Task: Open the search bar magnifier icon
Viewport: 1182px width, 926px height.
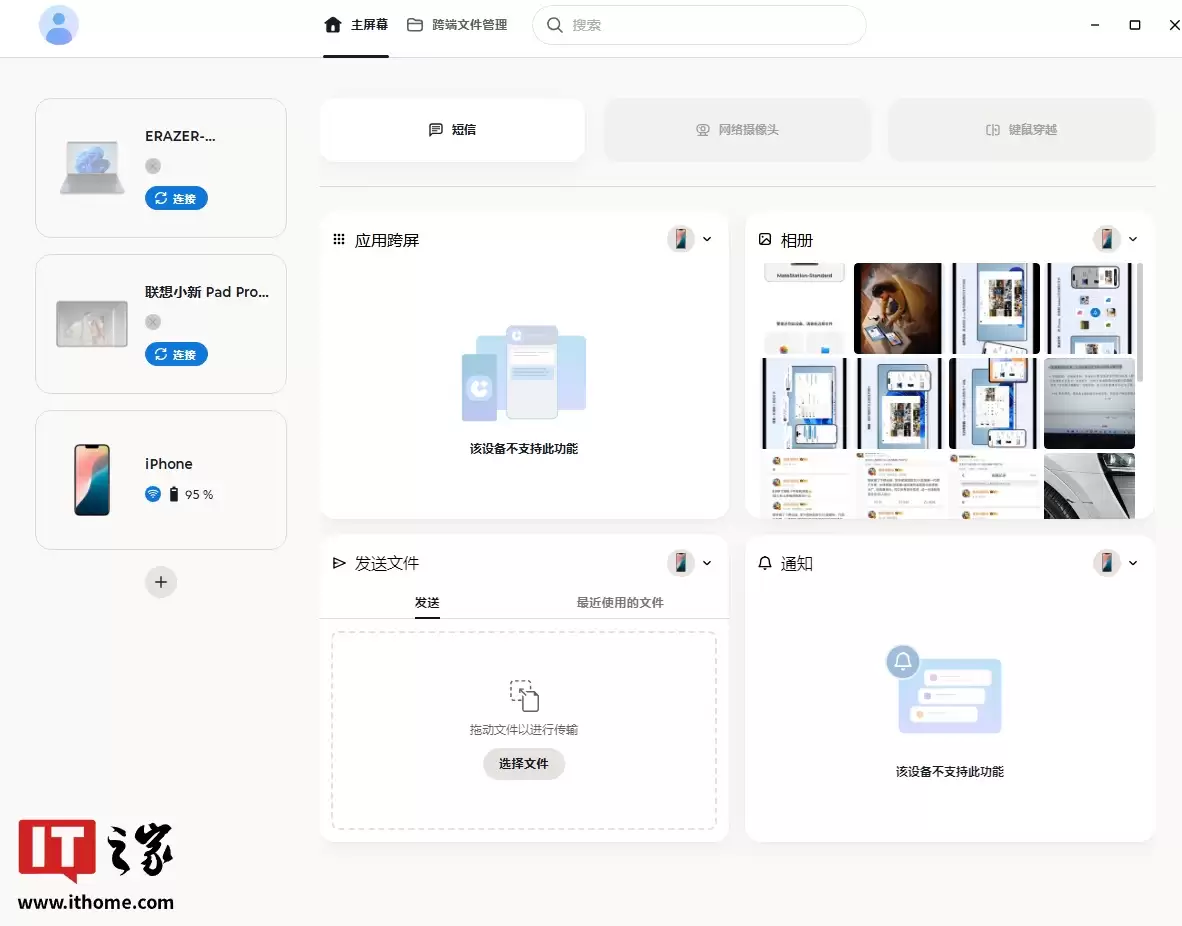Action: click(554, 24)
